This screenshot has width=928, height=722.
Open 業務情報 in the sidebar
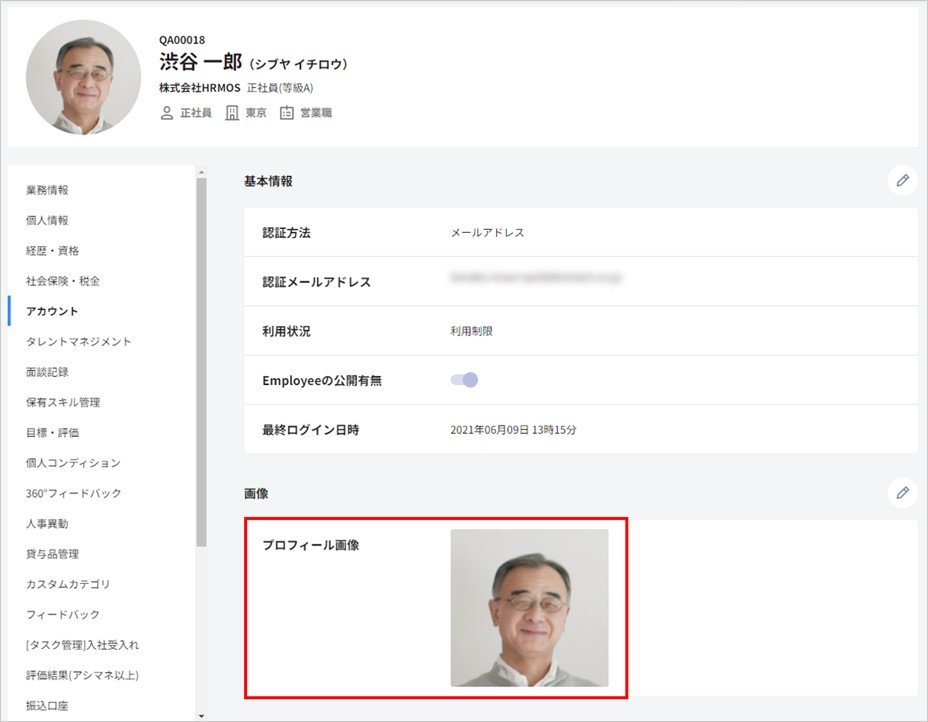47,190
